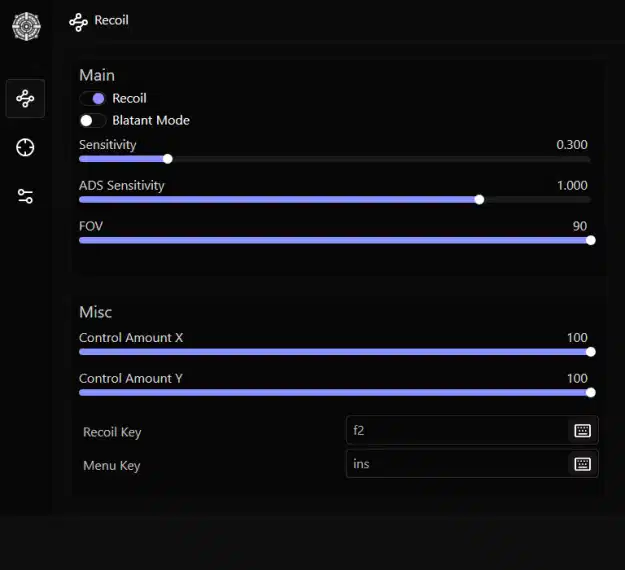Click the Main section heading
The image size is (625, 570).
[97, 75]
